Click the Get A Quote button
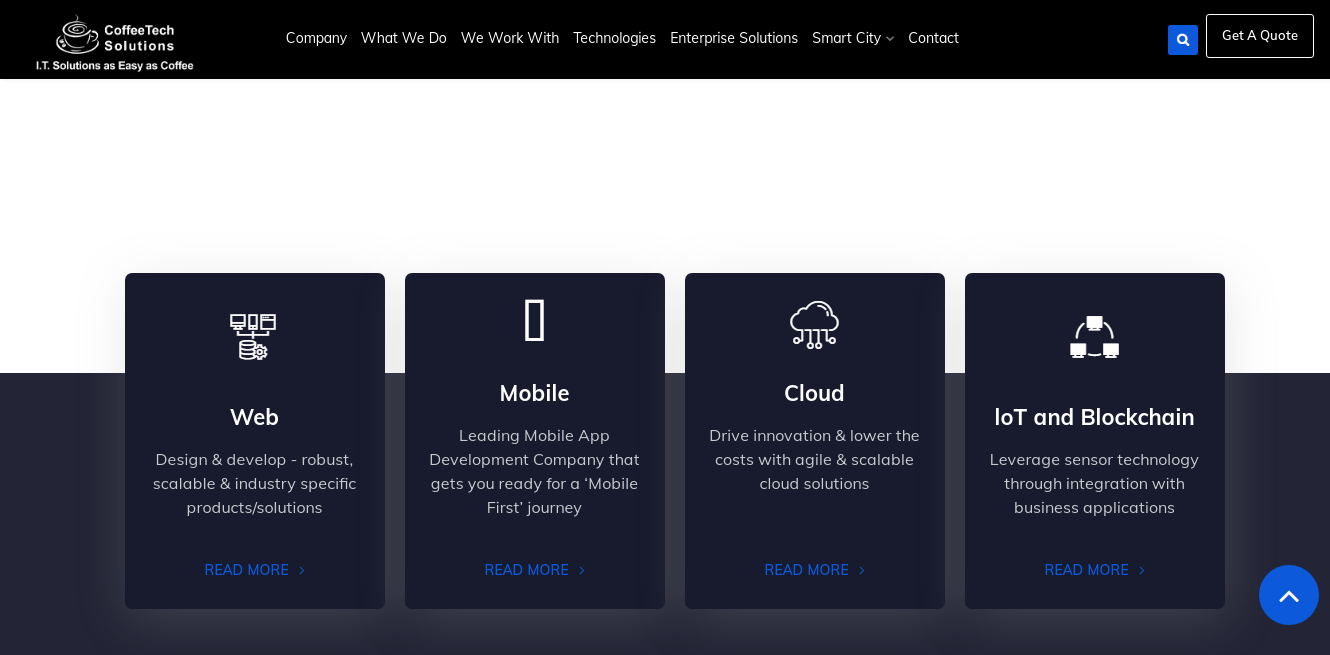Viewport: 1330px width, 655px height. point(1259,36)
